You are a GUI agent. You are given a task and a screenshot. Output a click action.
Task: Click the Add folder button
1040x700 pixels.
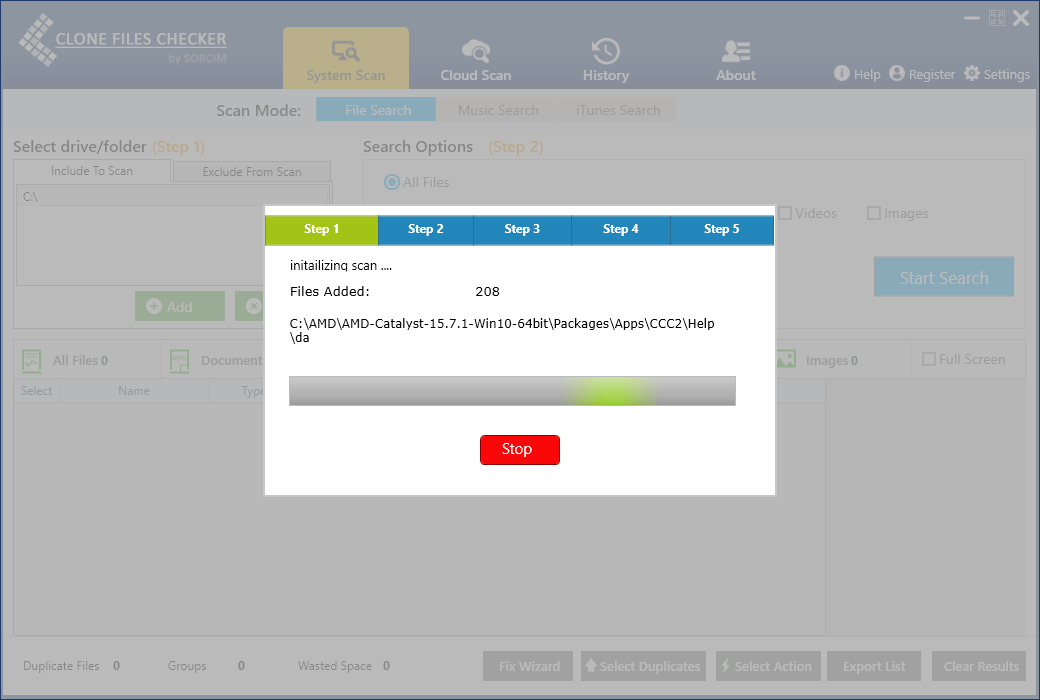pyautogui.click(x=180, y=306)
